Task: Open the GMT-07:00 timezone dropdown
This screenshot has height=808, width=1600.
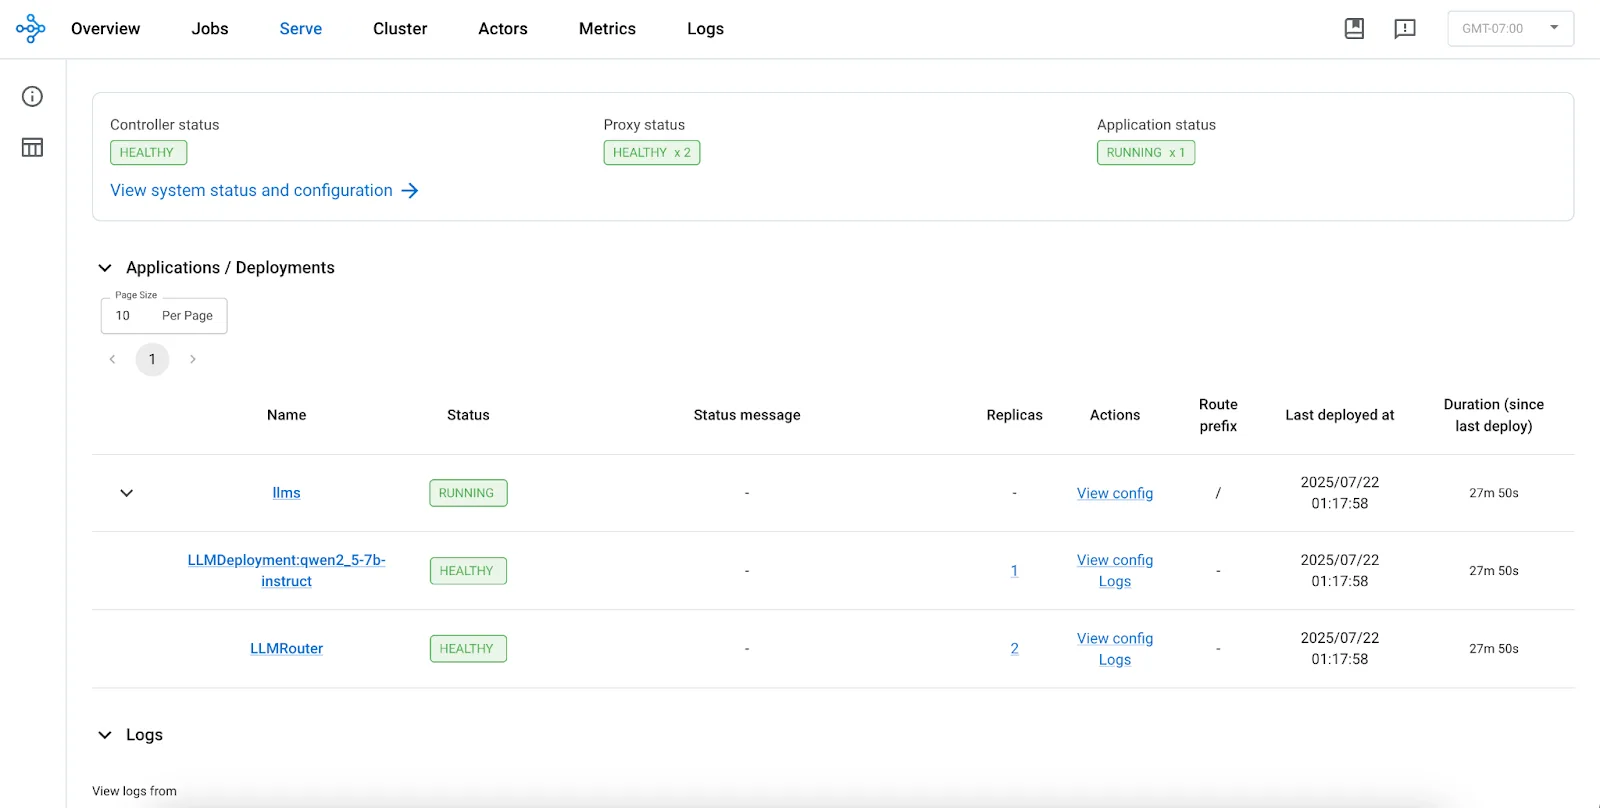Action: tap(1510, 28)
